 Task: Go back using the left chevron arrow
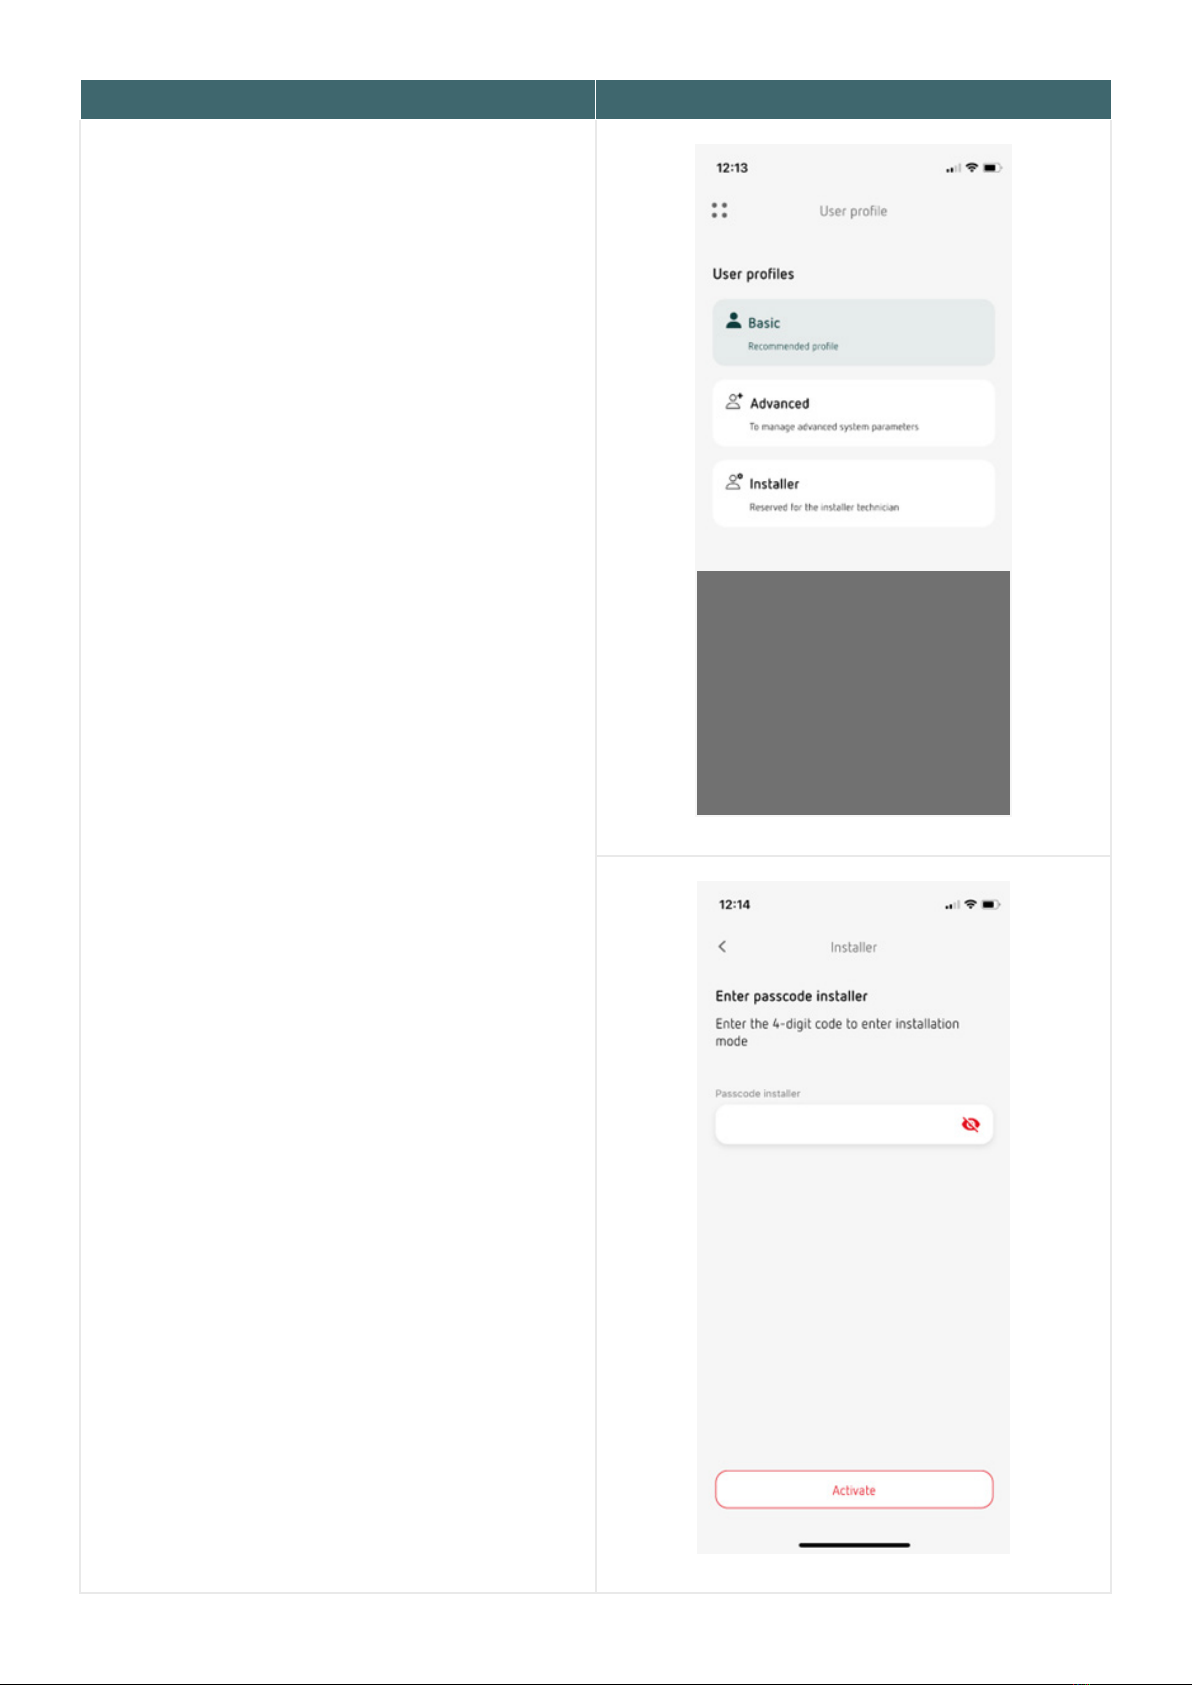click(722, 946)
